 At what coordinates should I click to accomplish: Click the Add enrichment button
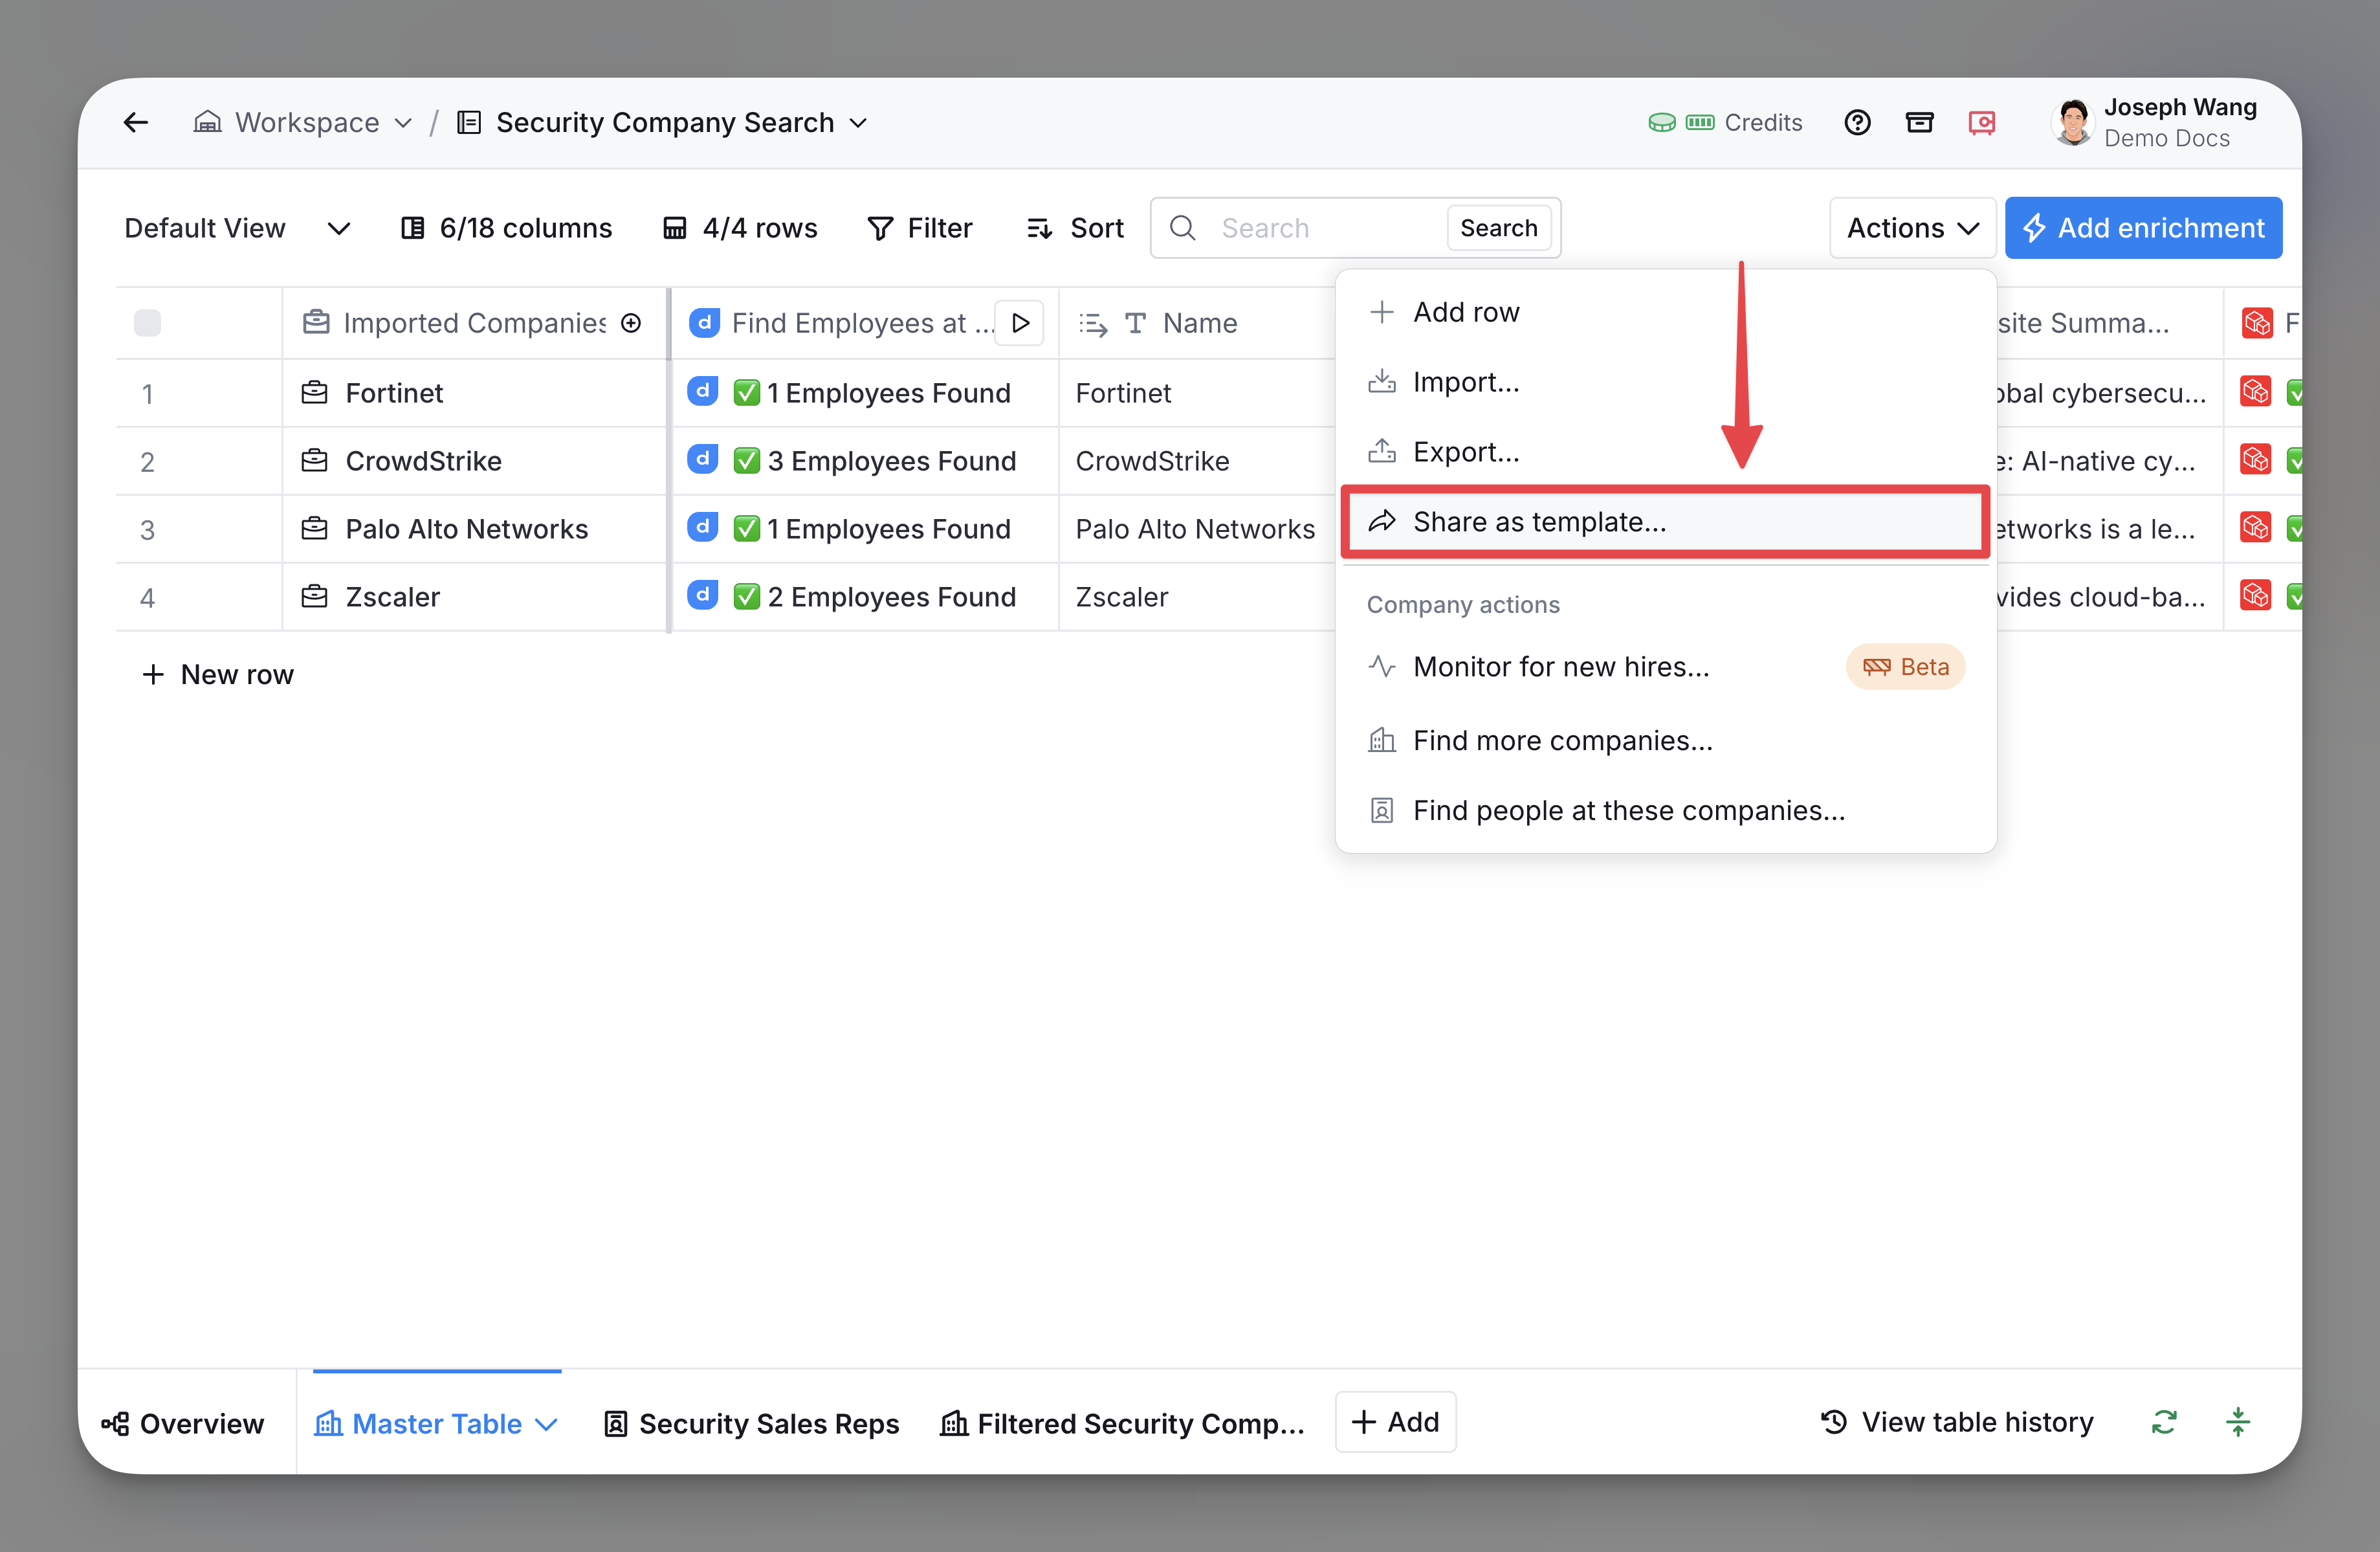point(2143,228)
